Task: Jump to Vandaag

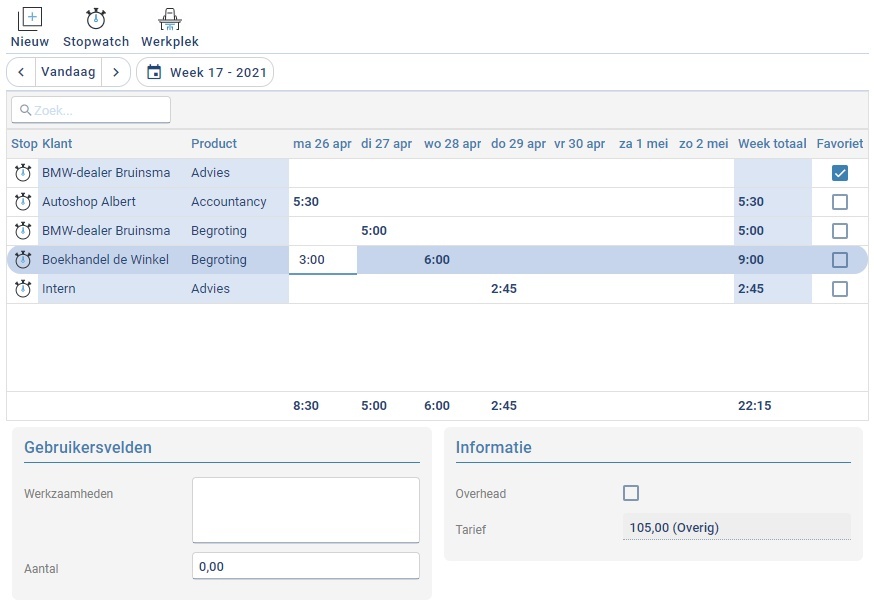Action: [68, 72]
